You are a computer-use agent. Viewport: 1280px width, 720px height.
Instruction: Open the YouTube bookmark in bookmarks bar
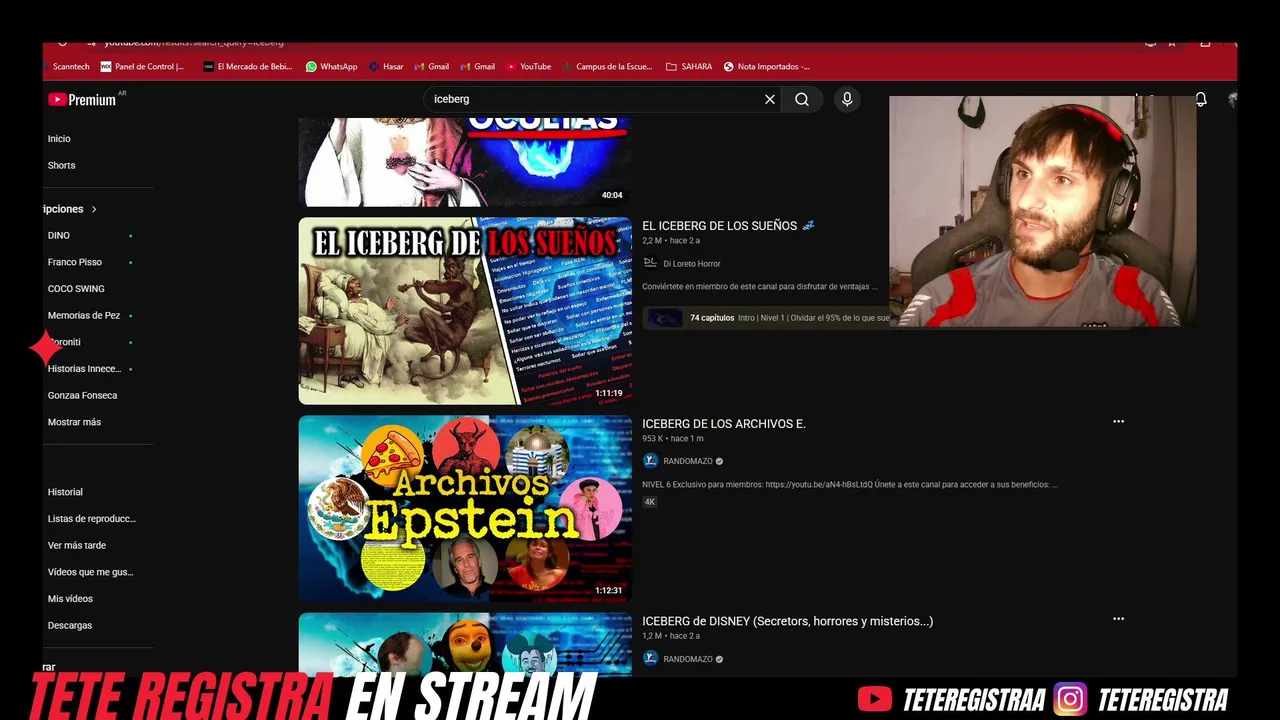pos(529,67)
